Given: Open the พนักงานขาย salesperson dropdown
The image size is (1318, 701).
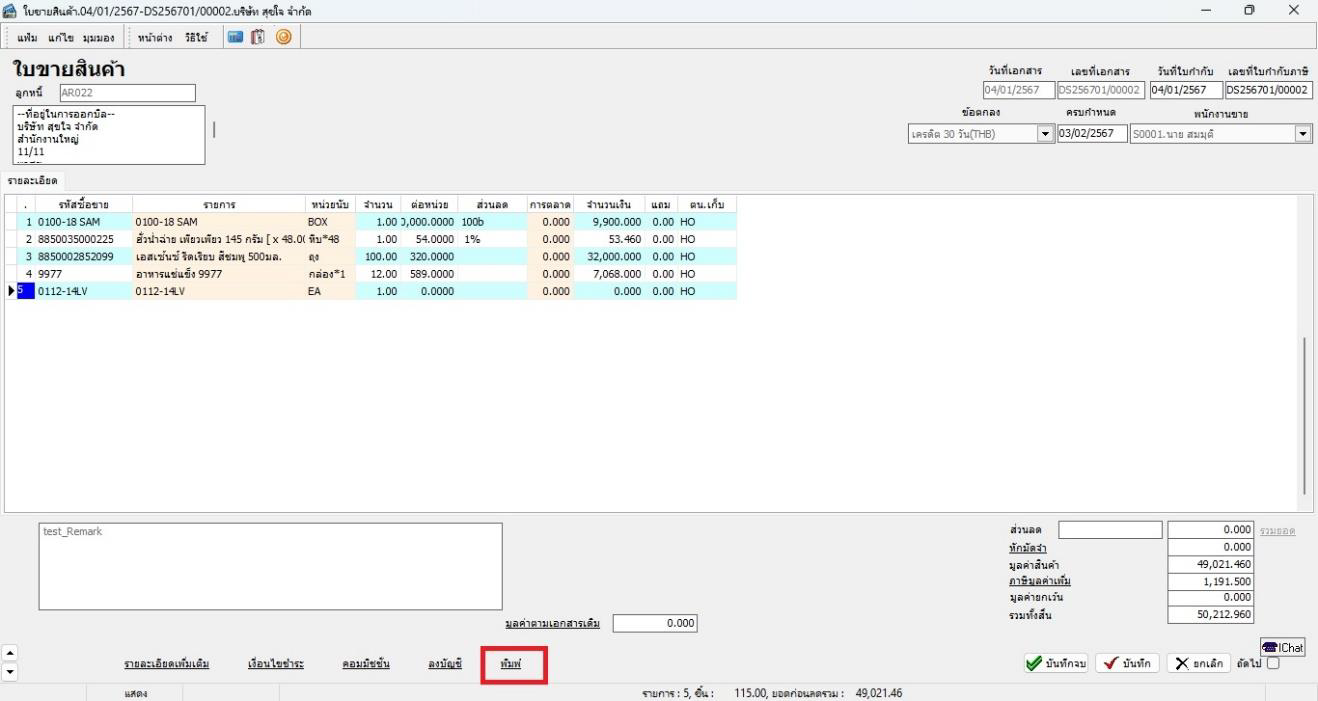Looking at the screenshot, I should [x=1303, y=134].
